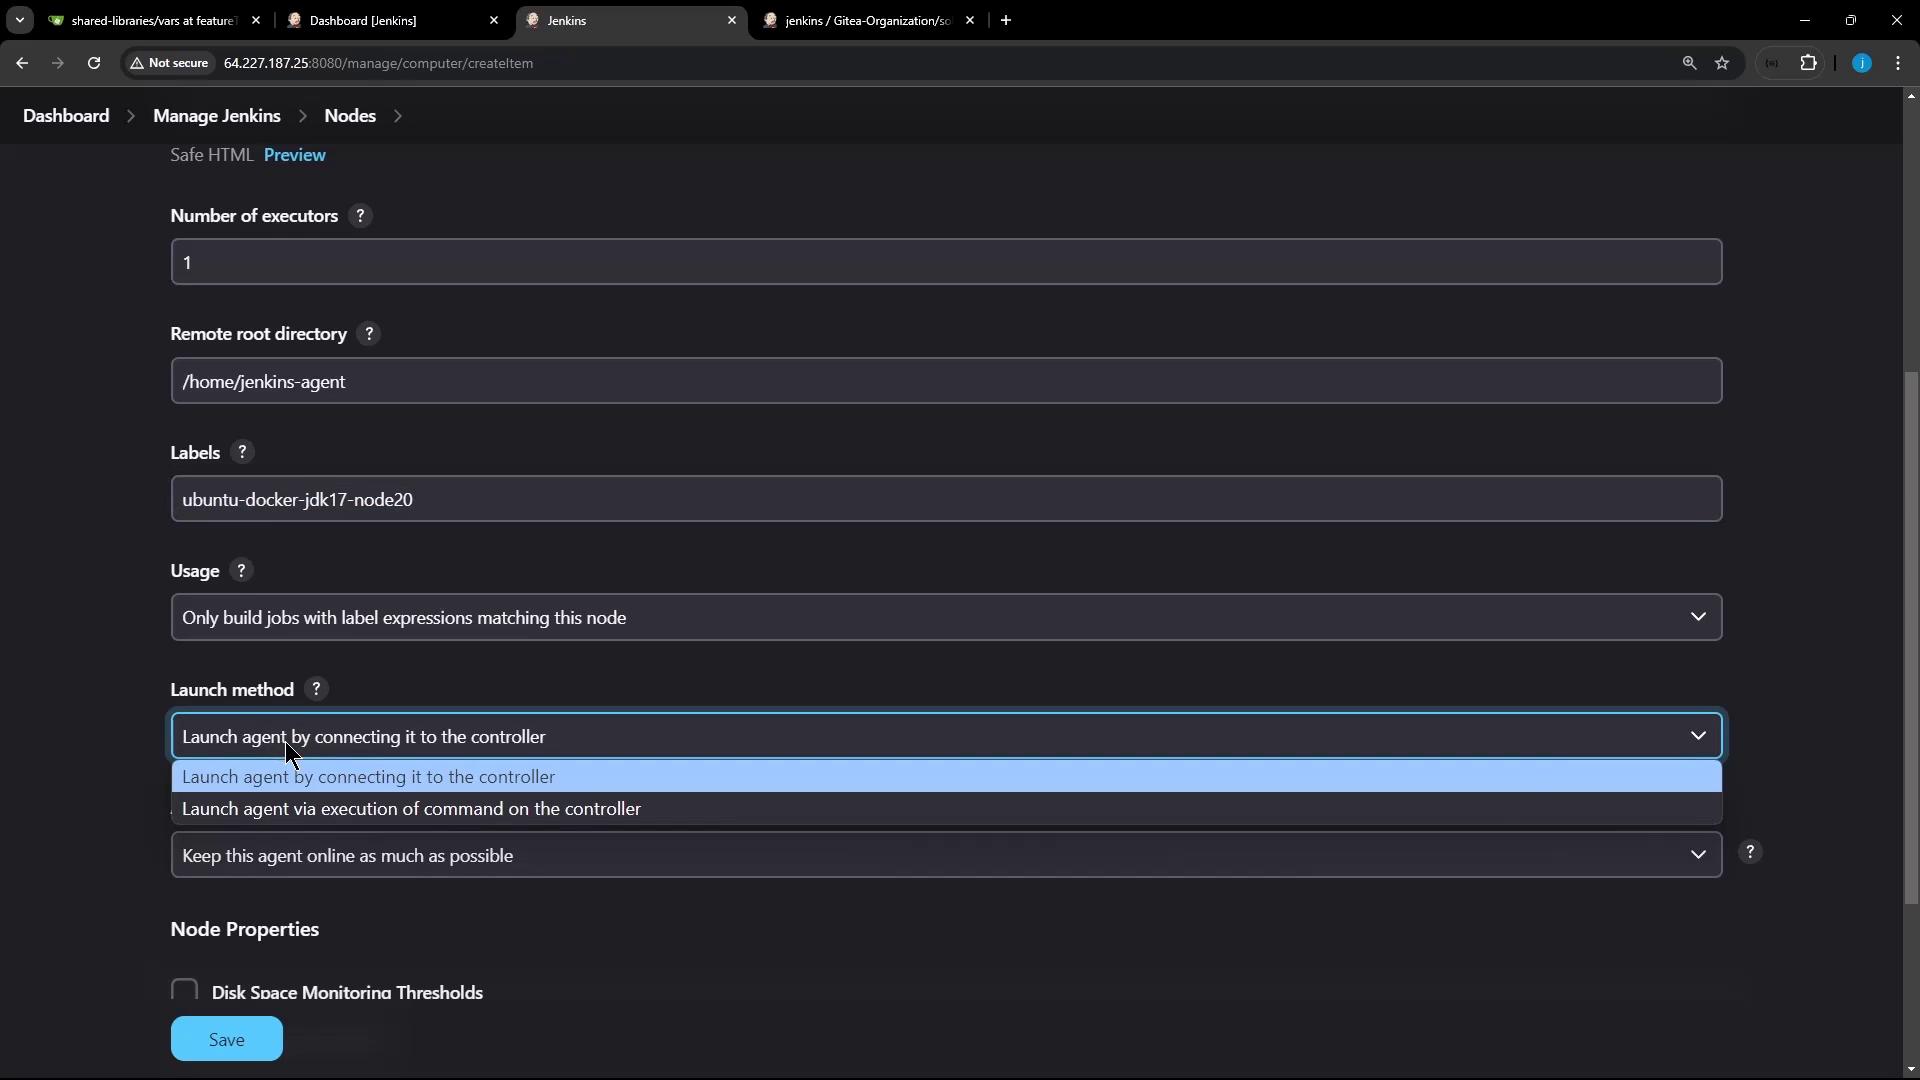Click Remote root directory help icon
Viewport: 1920px width, 1080px height.
(x=369, y=334)
